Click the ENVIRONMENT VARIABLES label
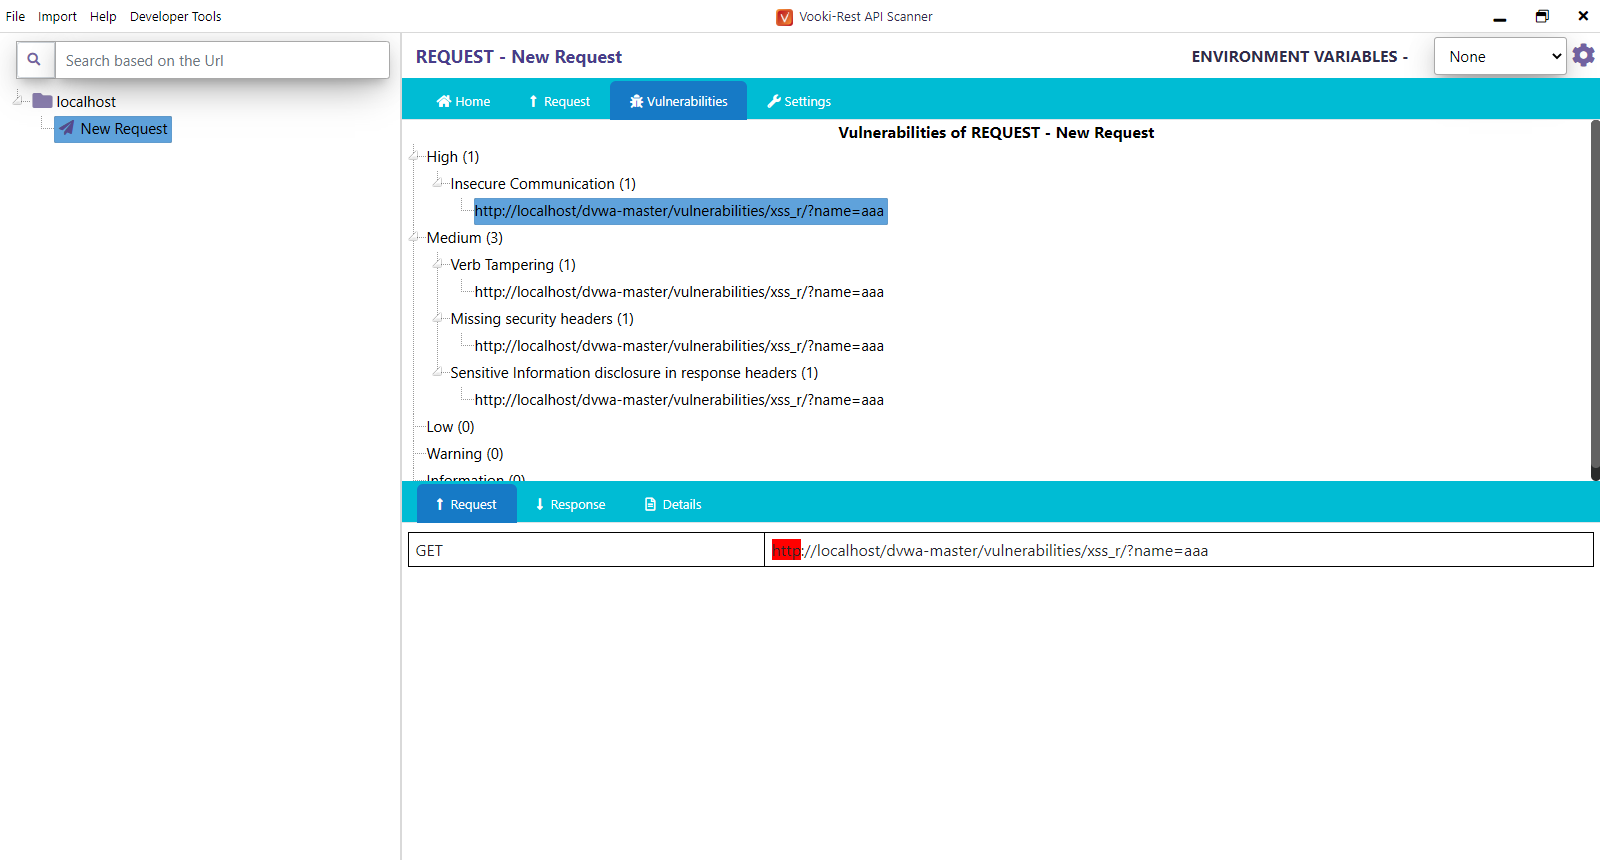Screen dimensions: 1600x860 (1299, 57)
